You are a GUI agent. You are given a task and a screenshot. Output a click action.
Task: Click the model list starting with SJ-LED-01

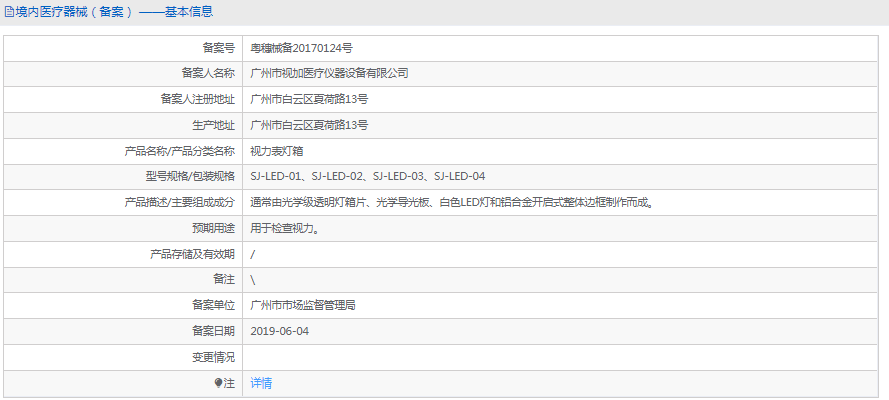(368, 177)
